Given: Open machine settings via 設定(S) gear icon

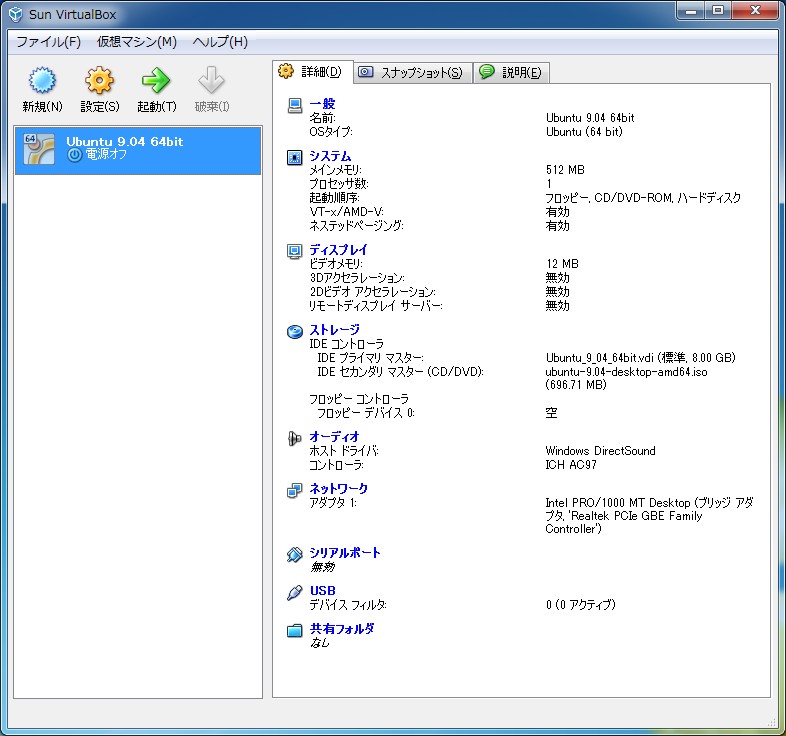Looking at the screenshot, I should click(x=99, y=80).
